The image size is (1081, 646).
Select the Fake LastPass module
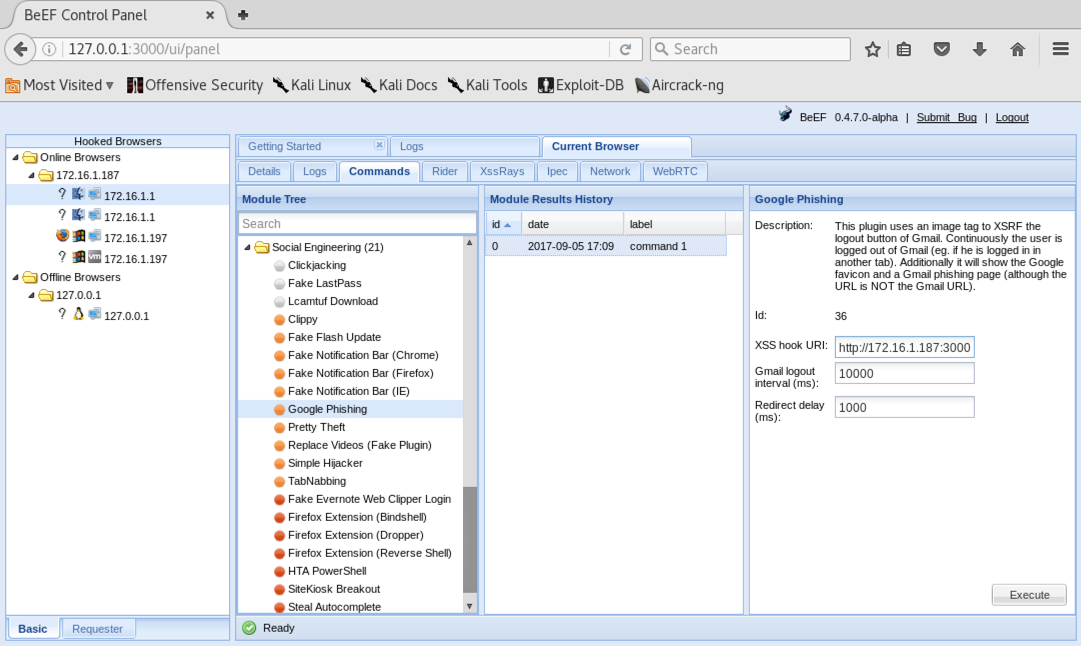click(324, 283)
